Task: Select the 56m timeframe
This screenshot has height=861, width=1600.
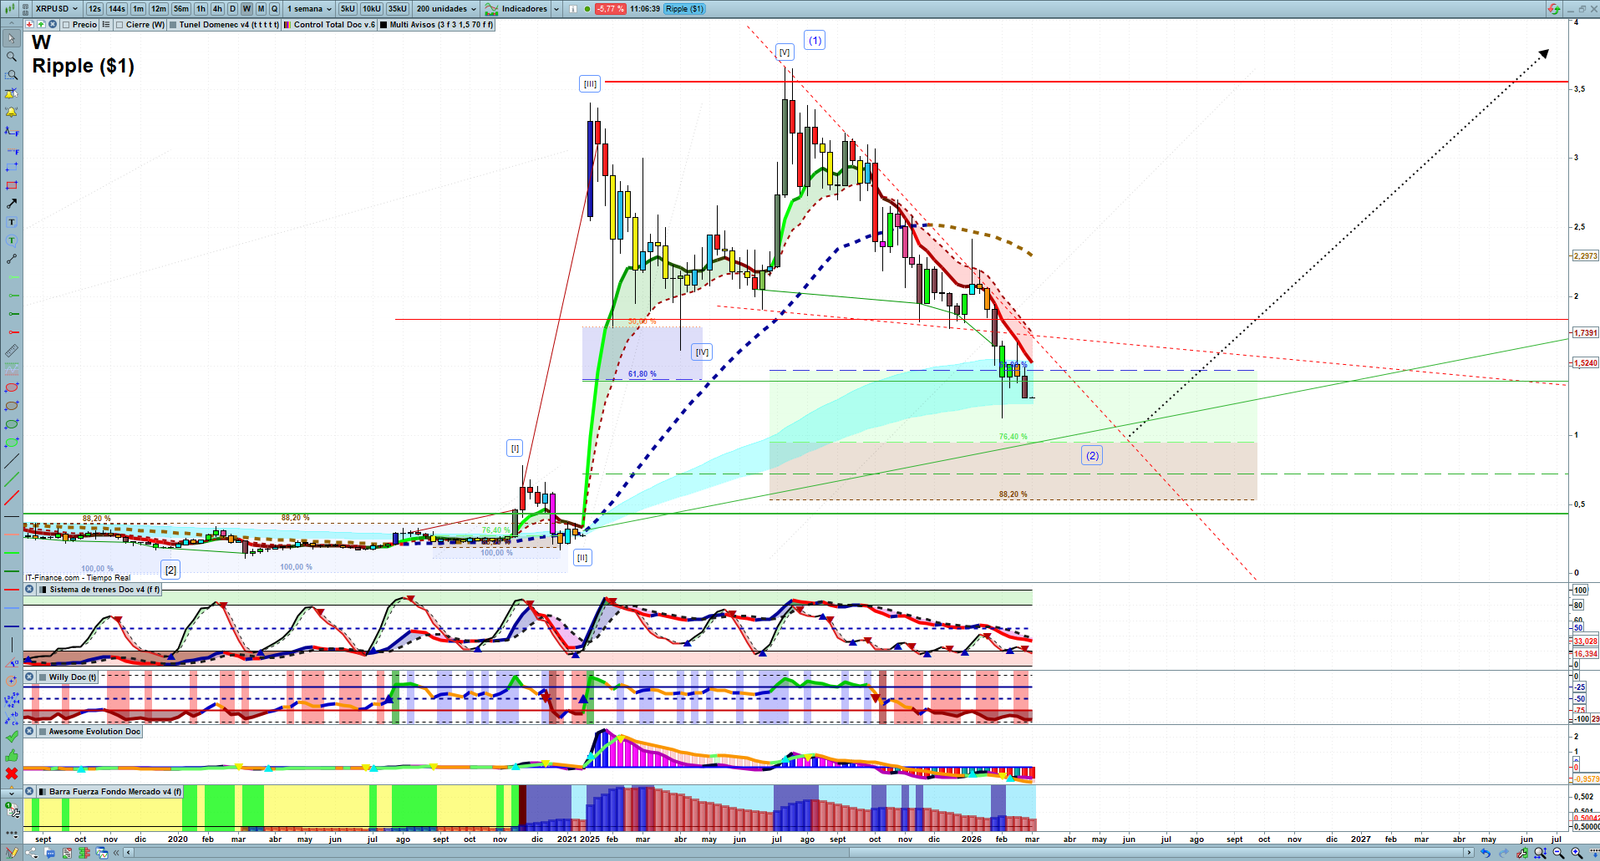Action: (181, 9)
